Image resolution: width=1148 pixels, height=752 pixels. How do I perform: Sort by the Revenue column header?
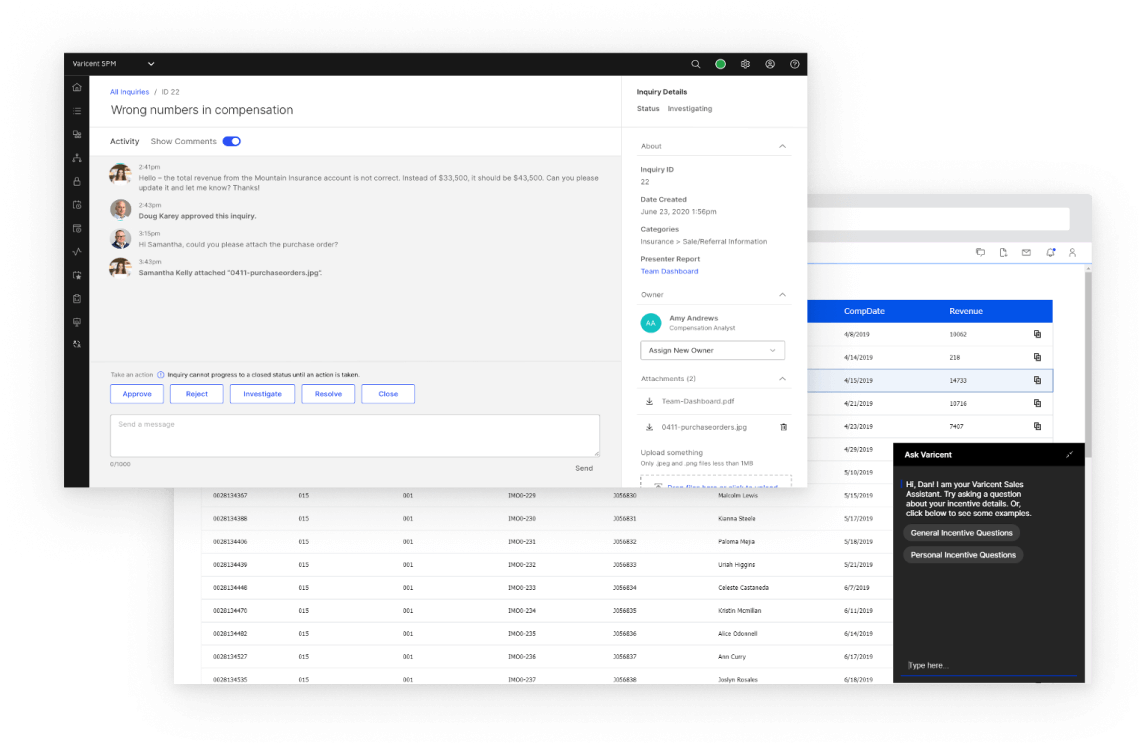966,311
